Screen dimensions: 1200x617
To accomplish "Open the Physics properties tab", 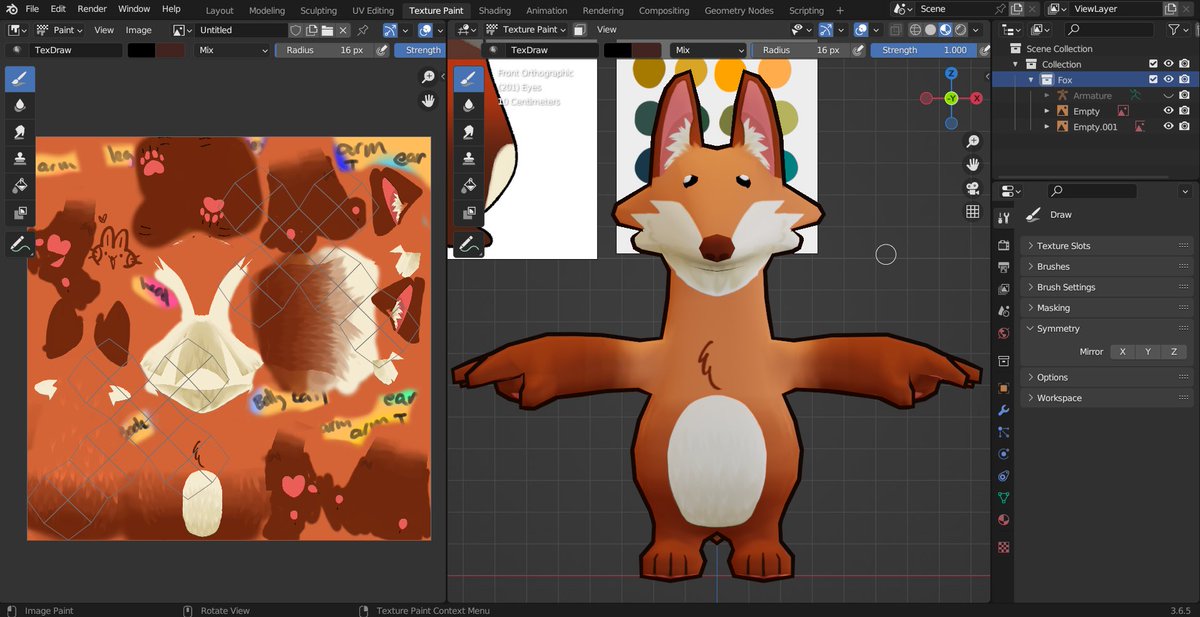I will [1003, 454].
